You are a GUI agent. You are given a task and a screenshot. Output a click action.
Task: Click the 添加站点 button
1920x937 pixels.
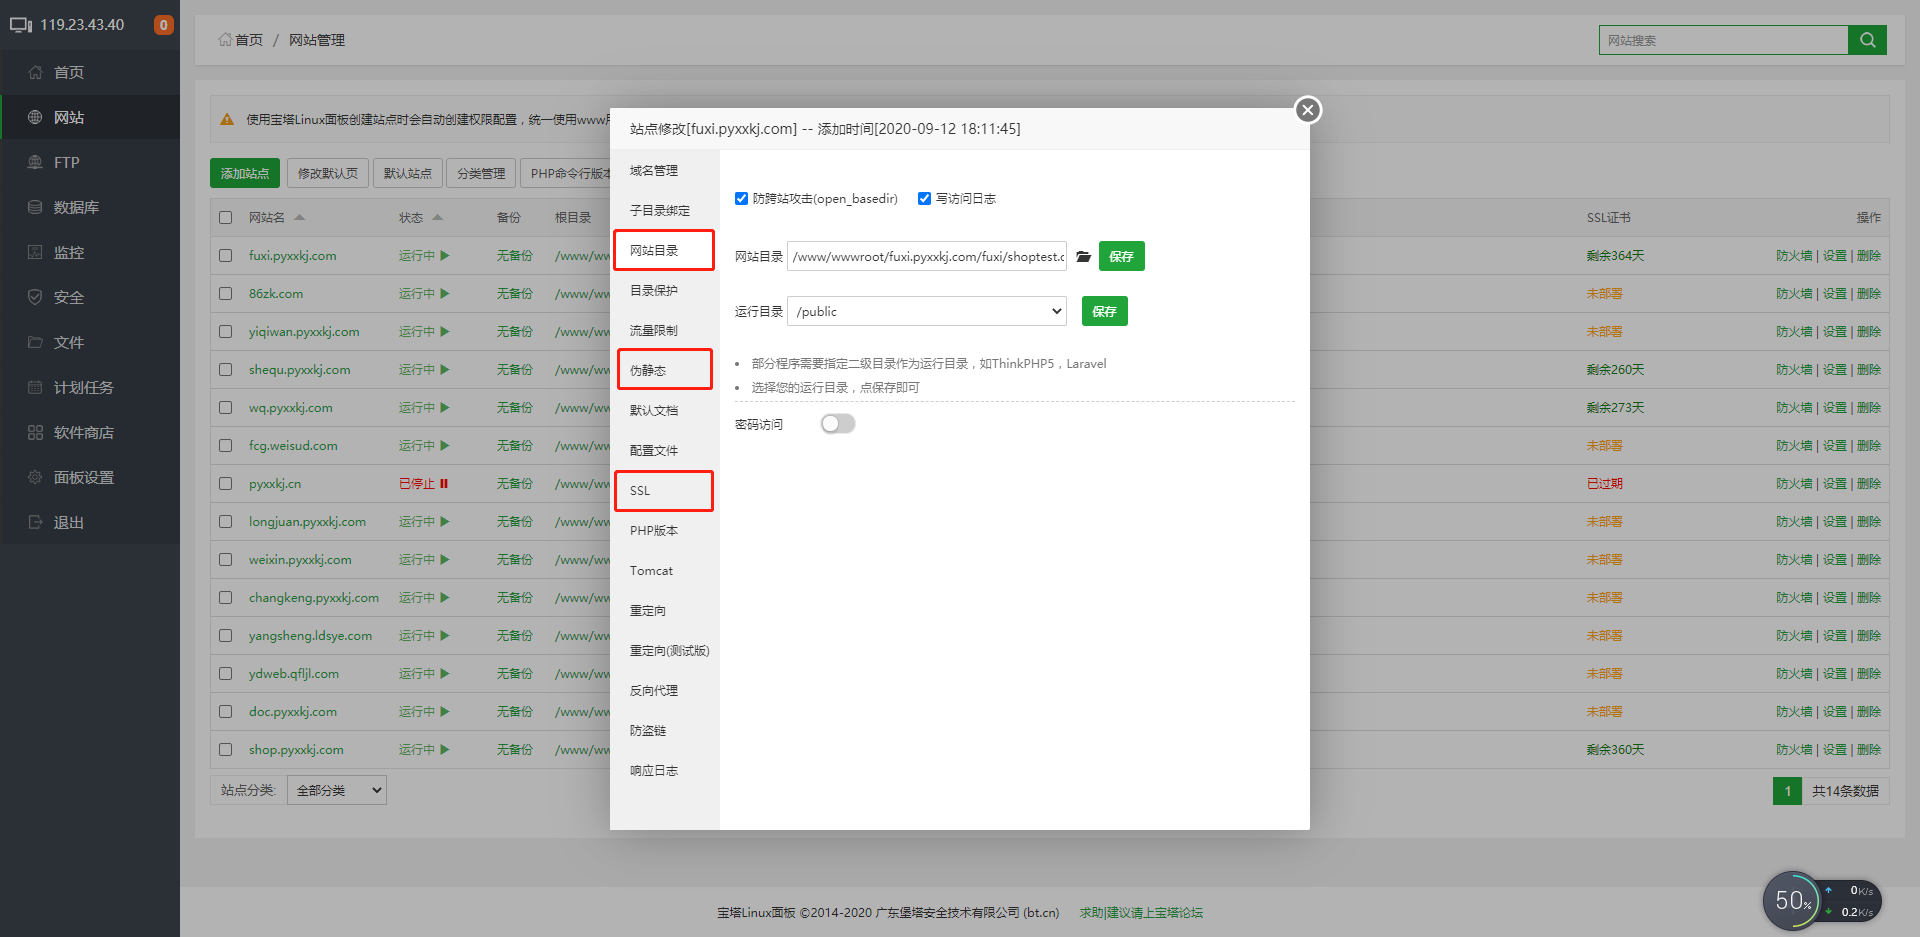pos(245,173)
